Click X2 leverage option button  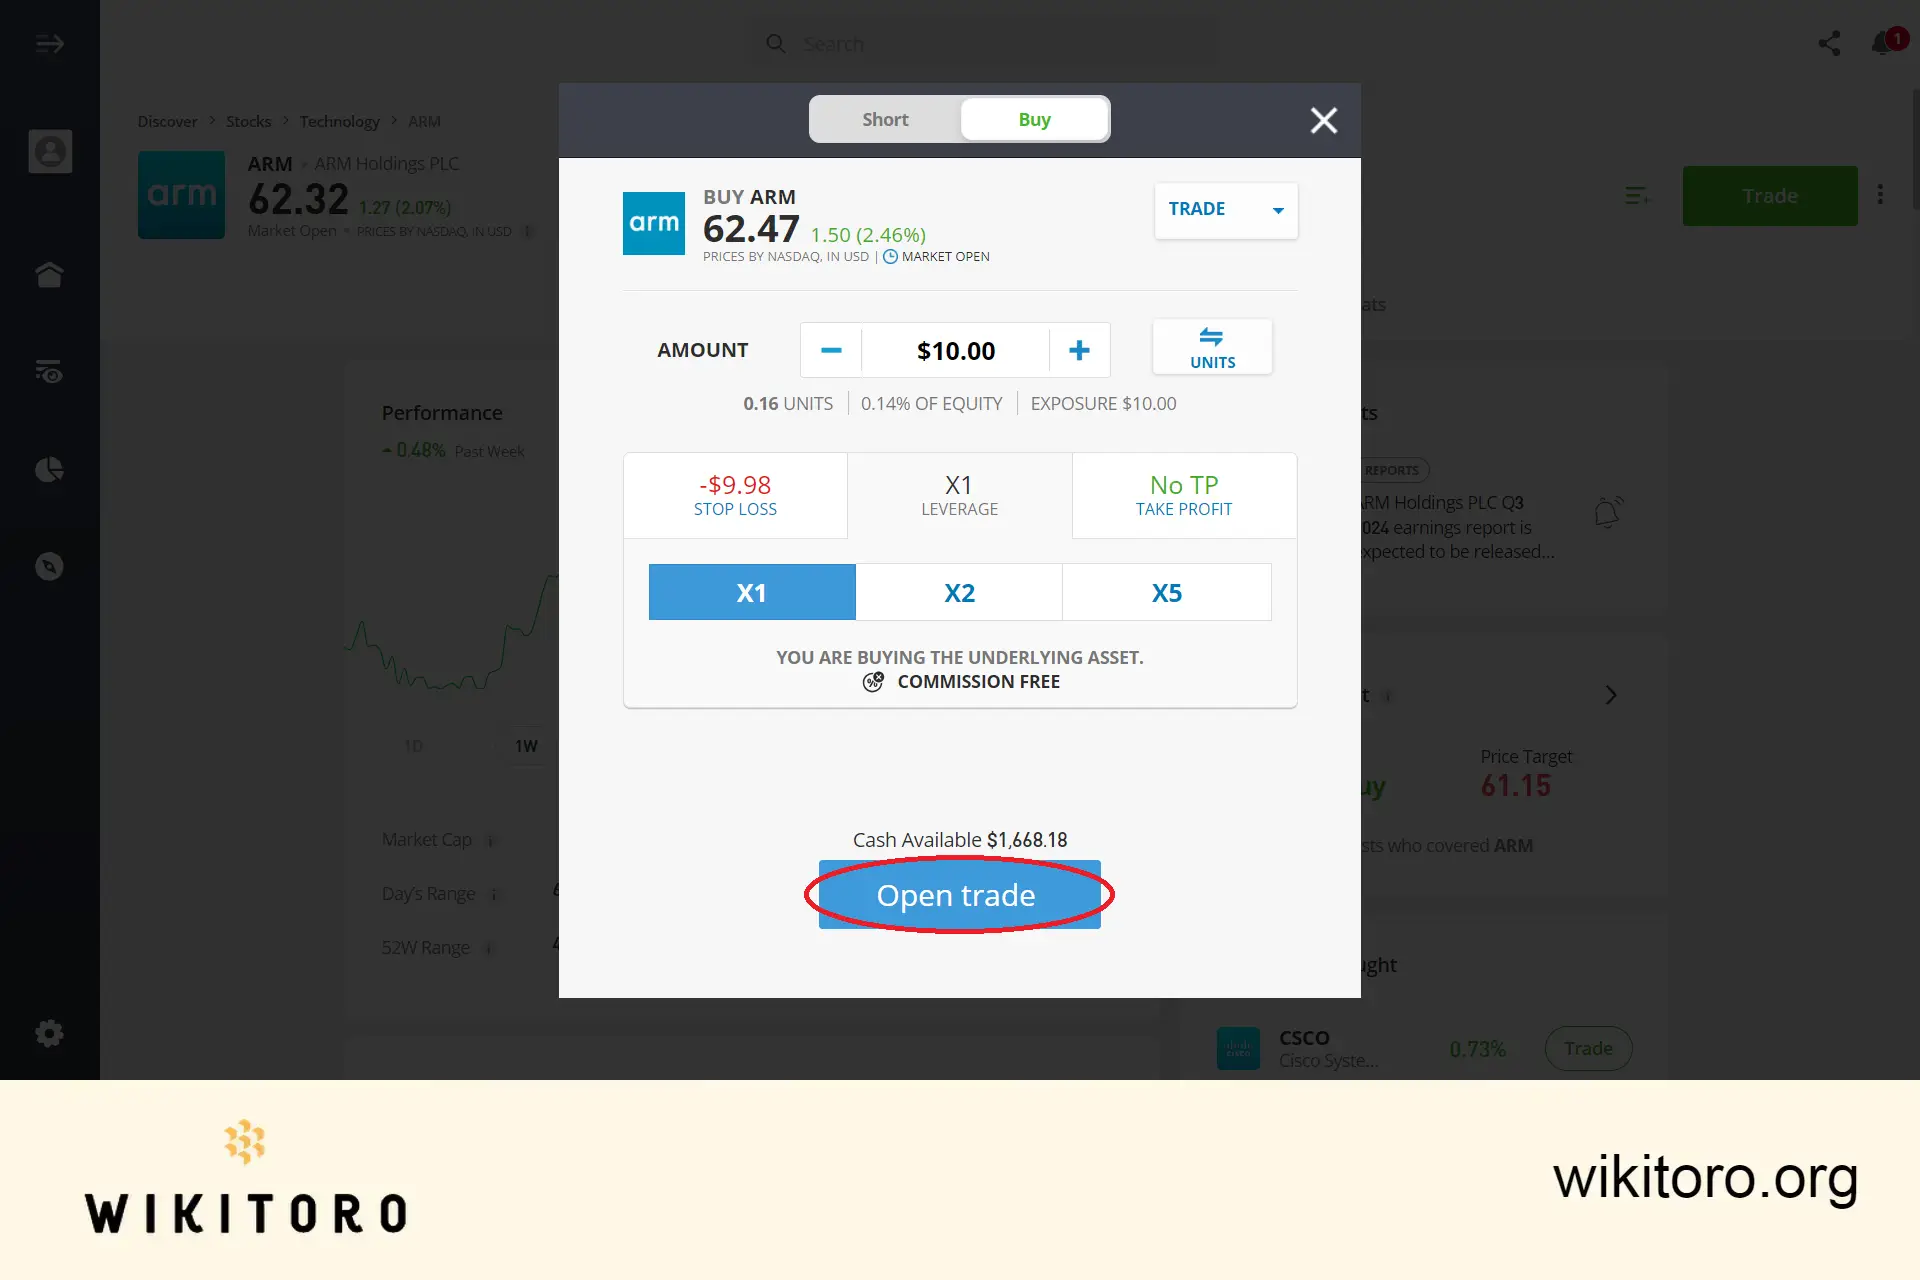point(959,591)
